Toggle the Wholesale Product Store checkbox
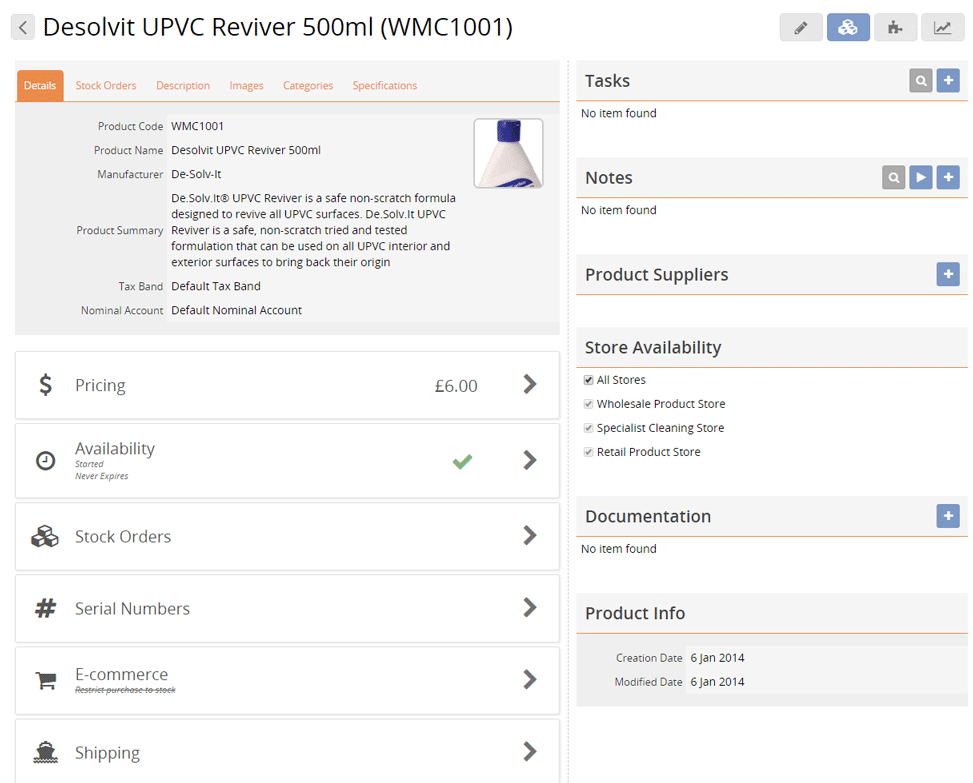The height and width of the screenshot is (783, 973). coord(588,404)
